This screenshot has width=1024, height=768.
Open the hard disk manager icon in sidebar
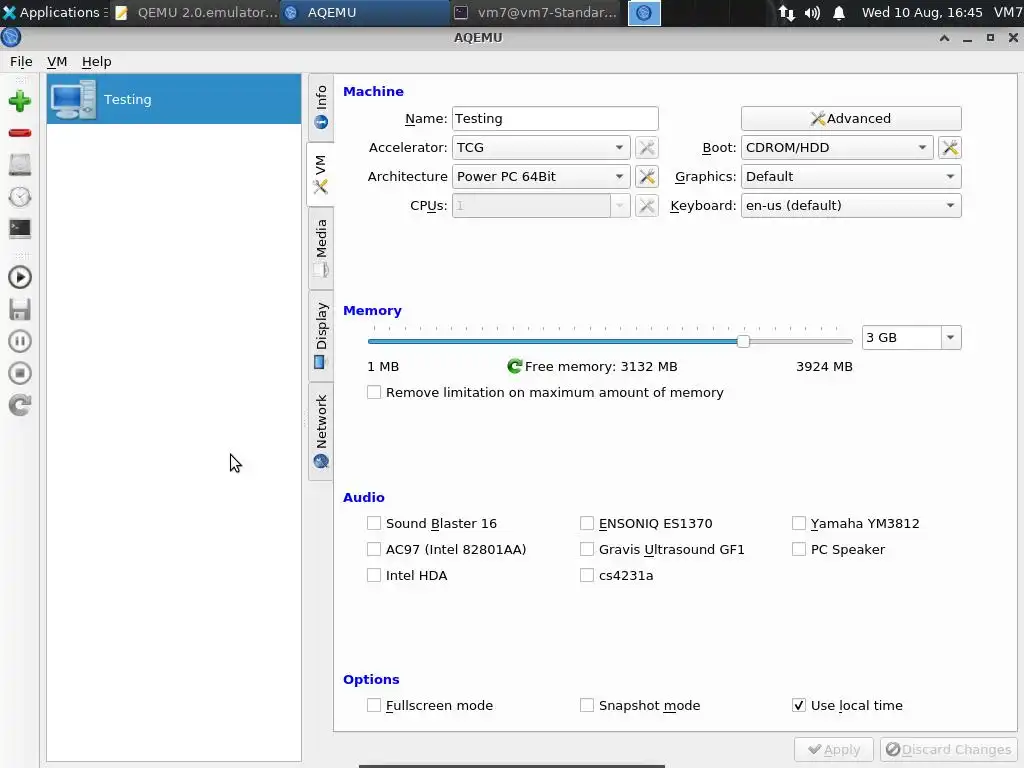pos(20,165)
